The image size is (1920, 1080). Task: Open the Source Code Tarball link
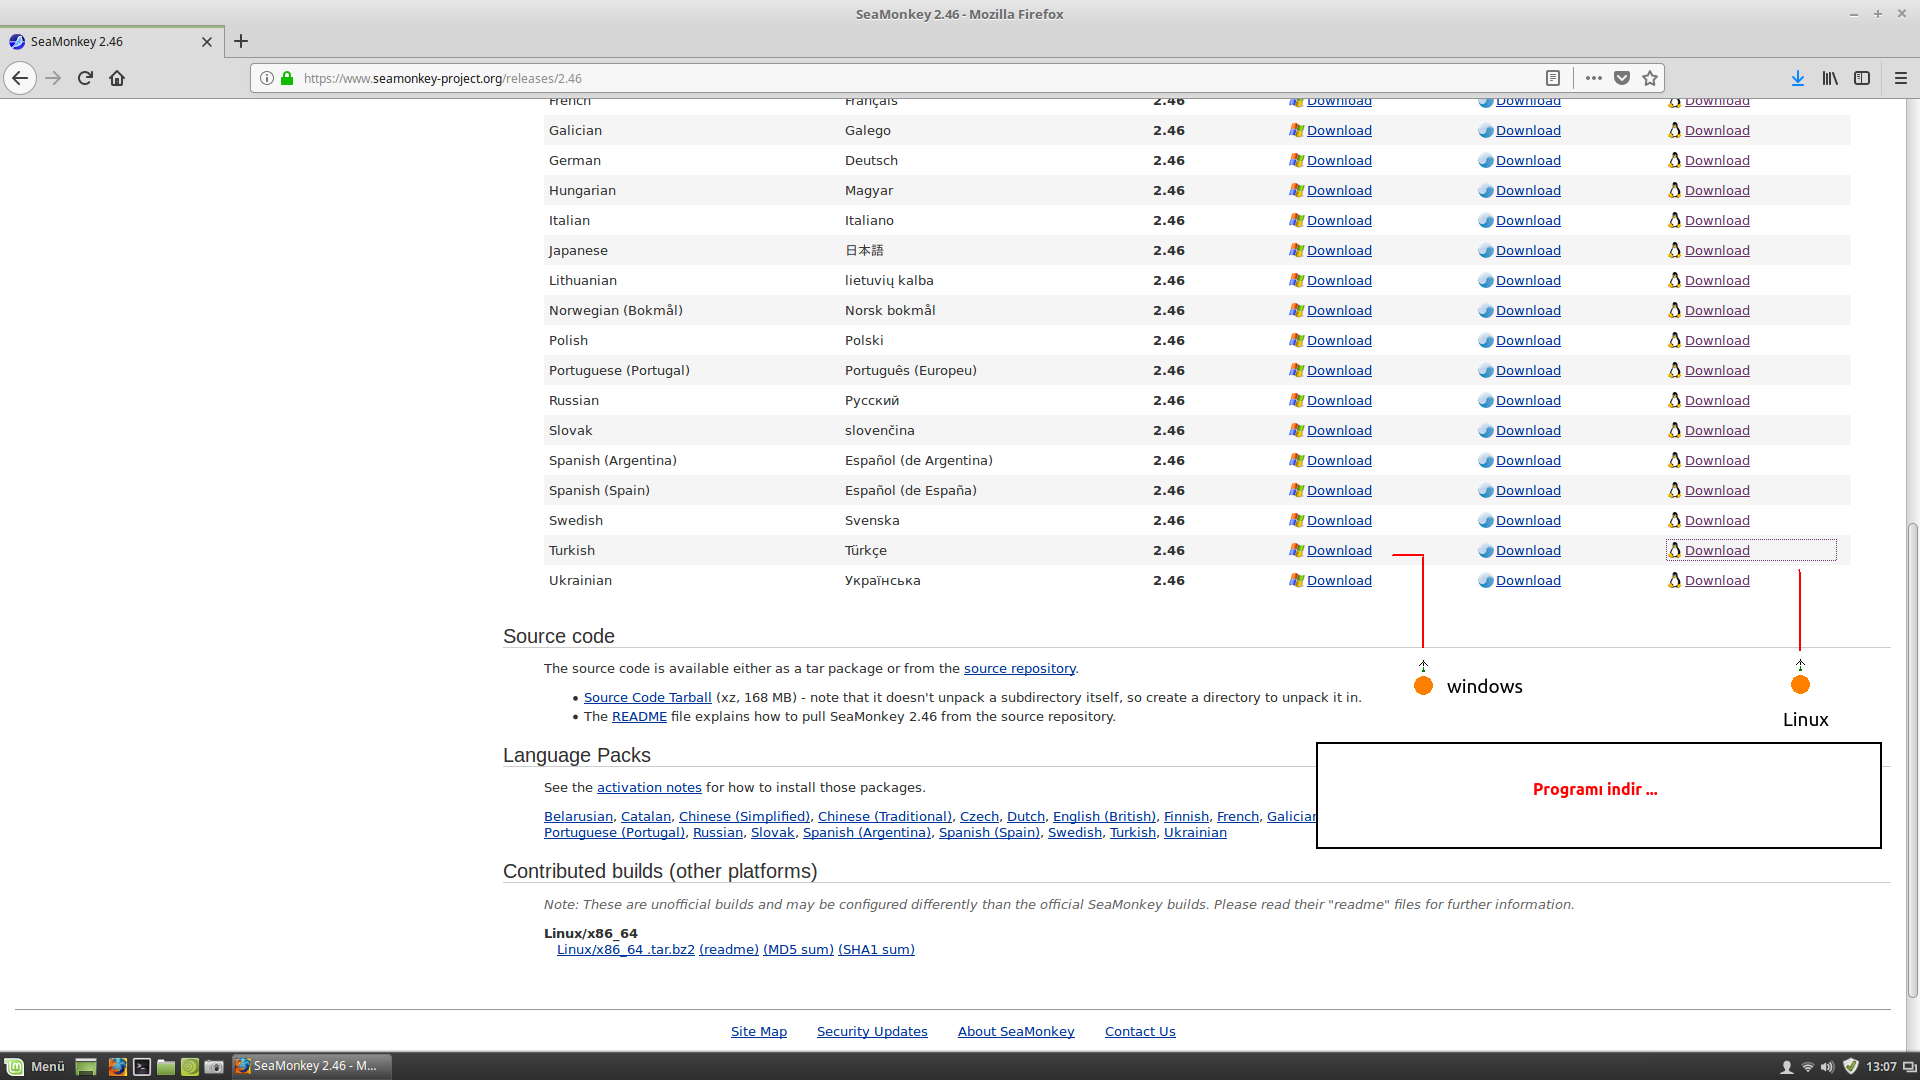(x=647, y=698)
